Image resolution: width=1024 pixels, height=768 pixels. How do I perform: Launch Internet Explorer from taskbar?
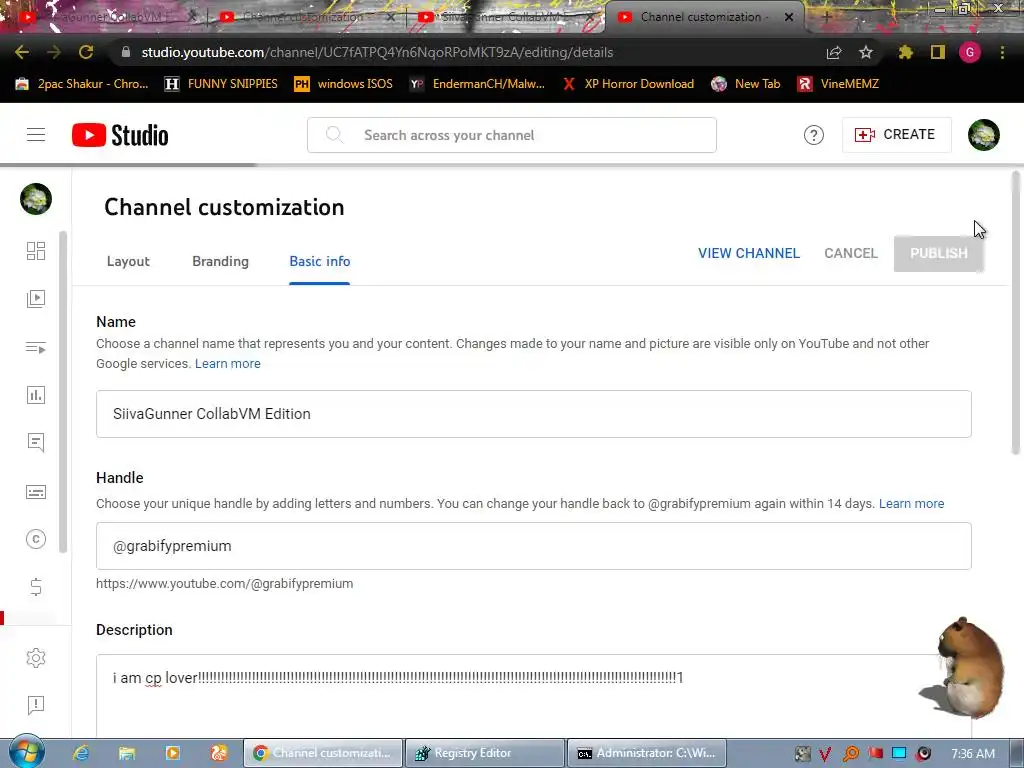pyautogui.click(x=81, y=753)
